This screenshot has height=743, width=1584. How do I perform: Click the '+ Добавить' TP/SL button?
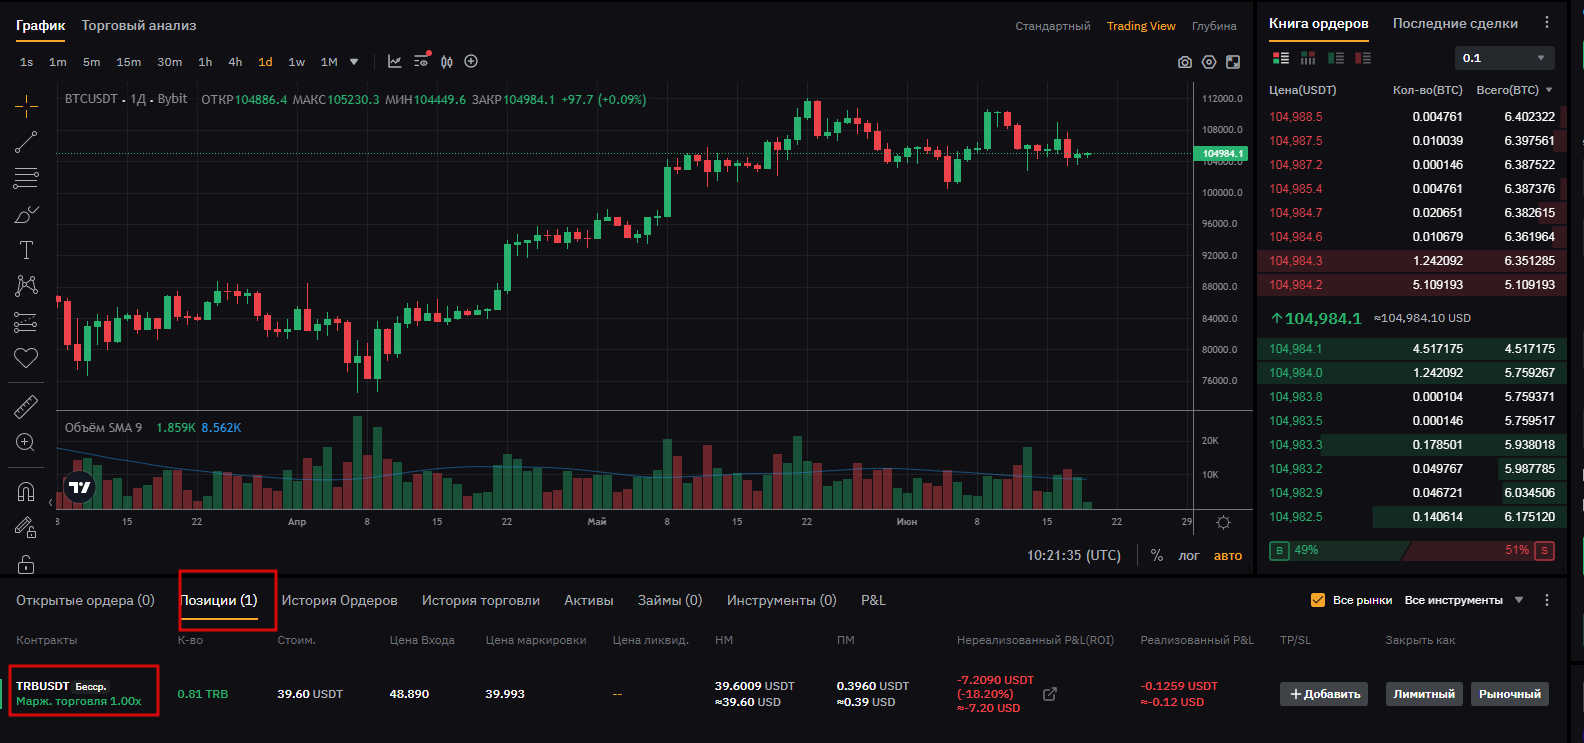click(x=1326, y=694)
